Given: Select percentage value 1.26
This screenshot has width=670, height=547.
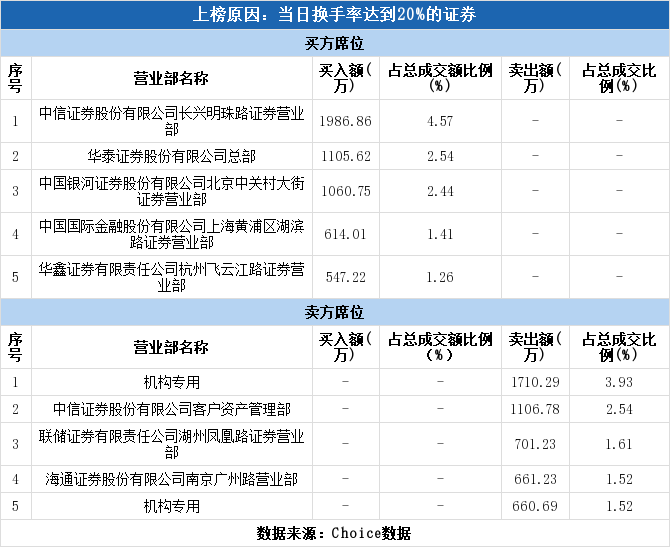Looking at the screenshot, I should coord(440,277).
